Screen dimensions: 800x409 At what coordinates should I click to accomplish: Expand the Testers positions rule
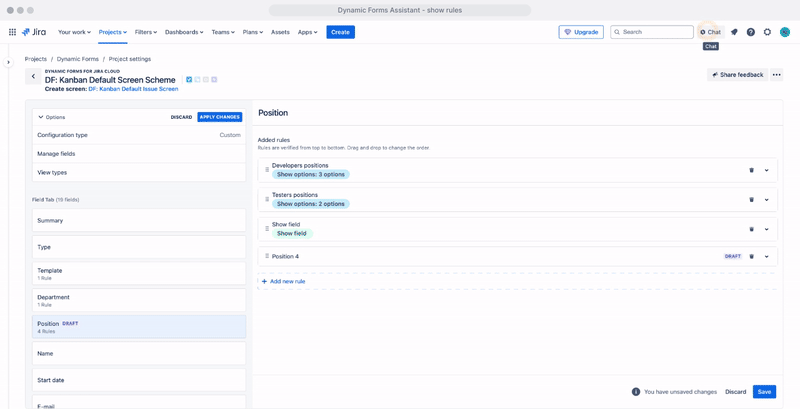tap(766, 200)
